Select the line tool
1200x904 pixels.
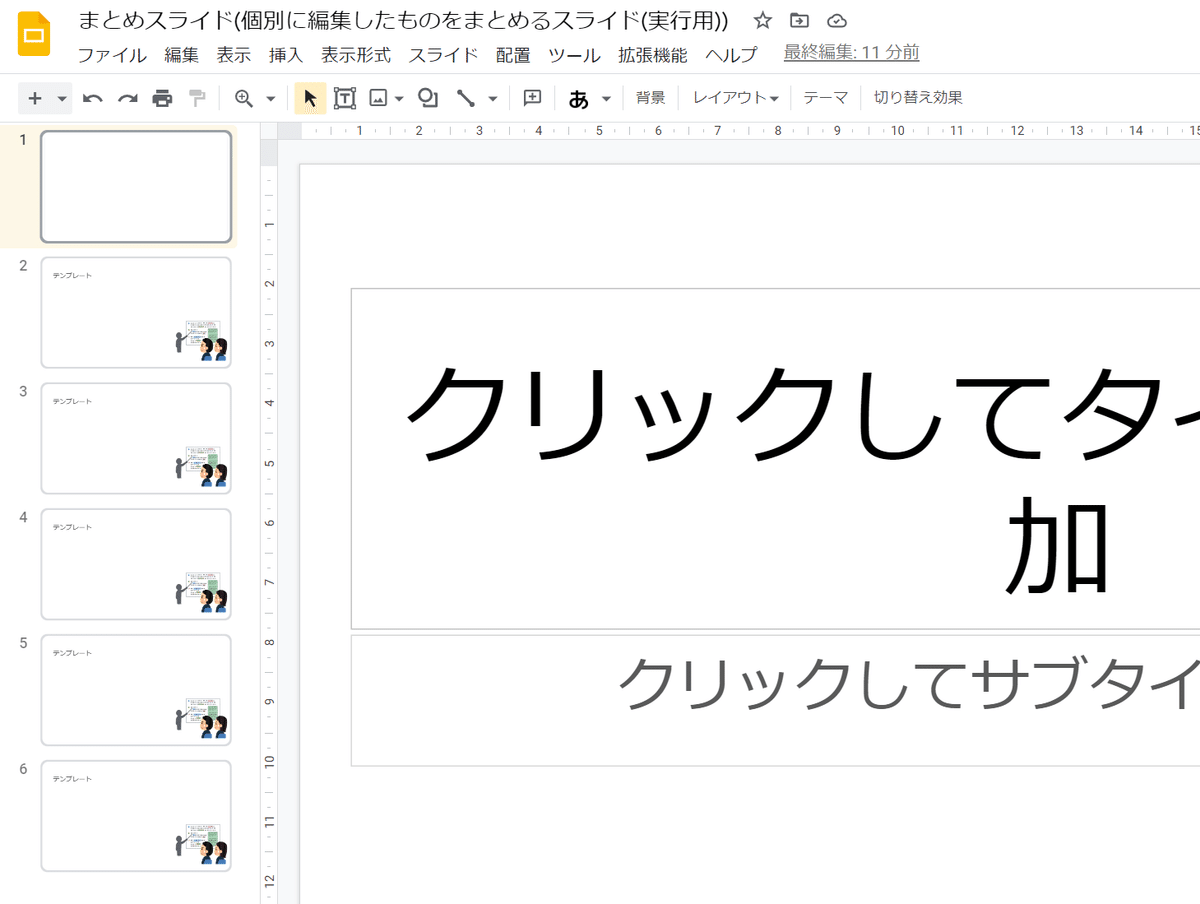pyautogui.click(x=465, y=98)
